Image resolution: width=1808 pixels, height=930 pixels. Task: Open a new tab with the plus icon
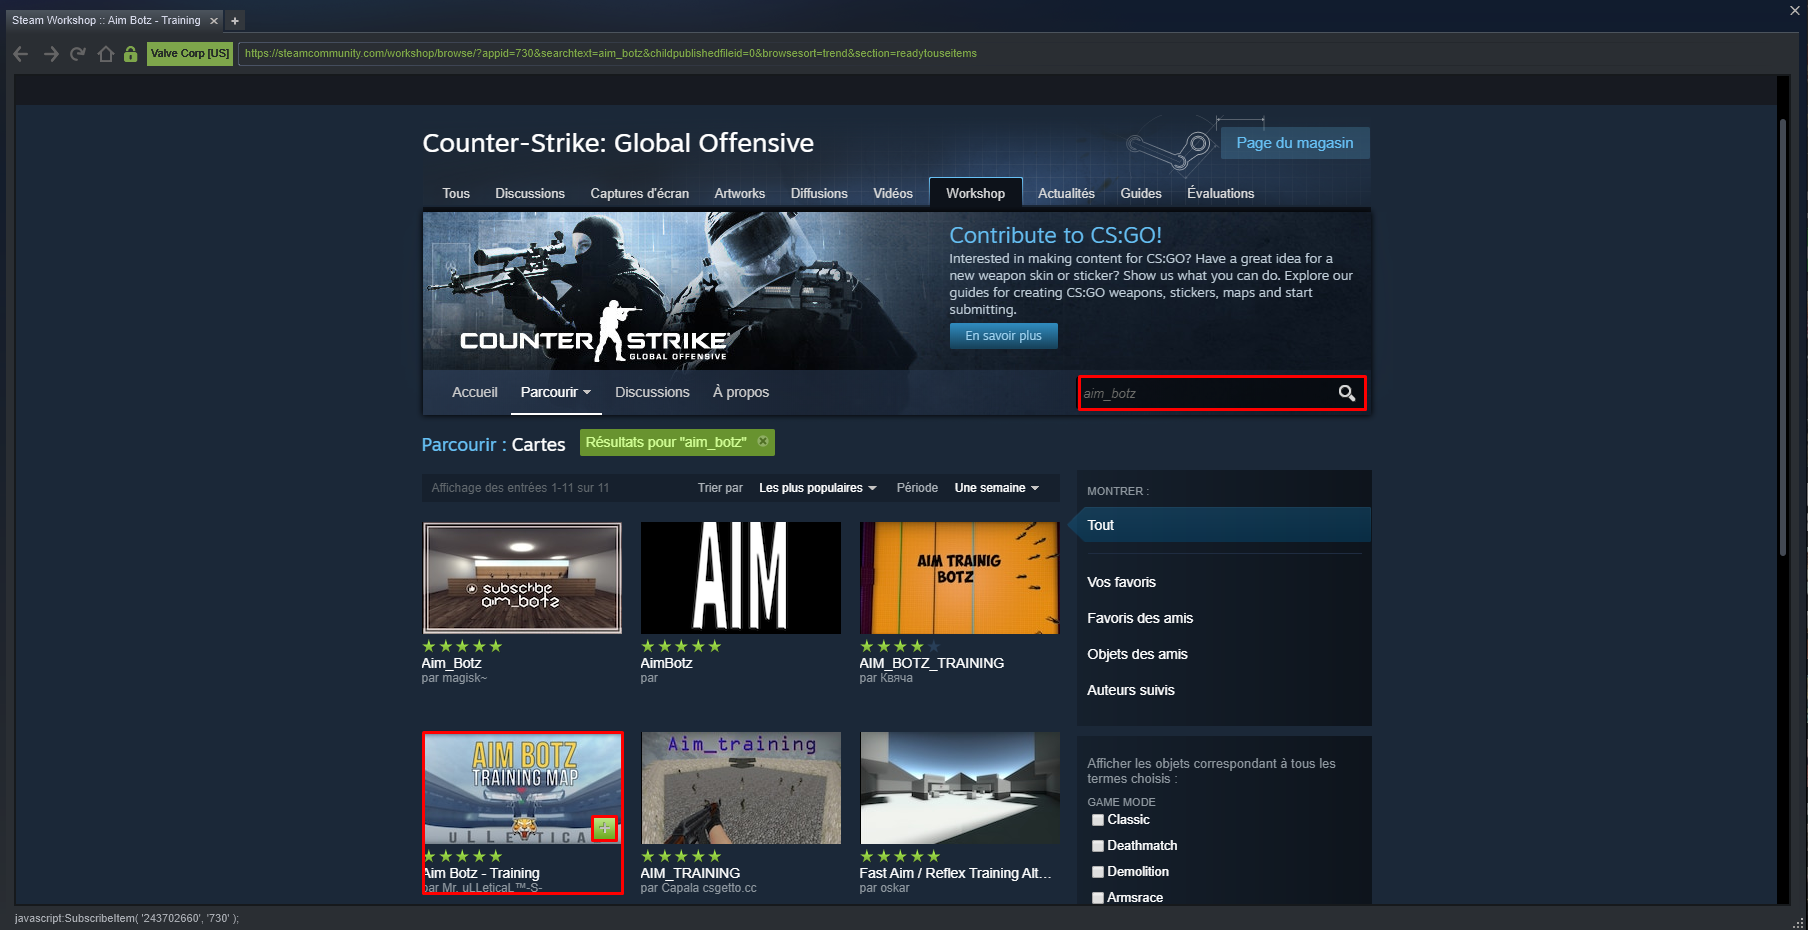[235, 21]
